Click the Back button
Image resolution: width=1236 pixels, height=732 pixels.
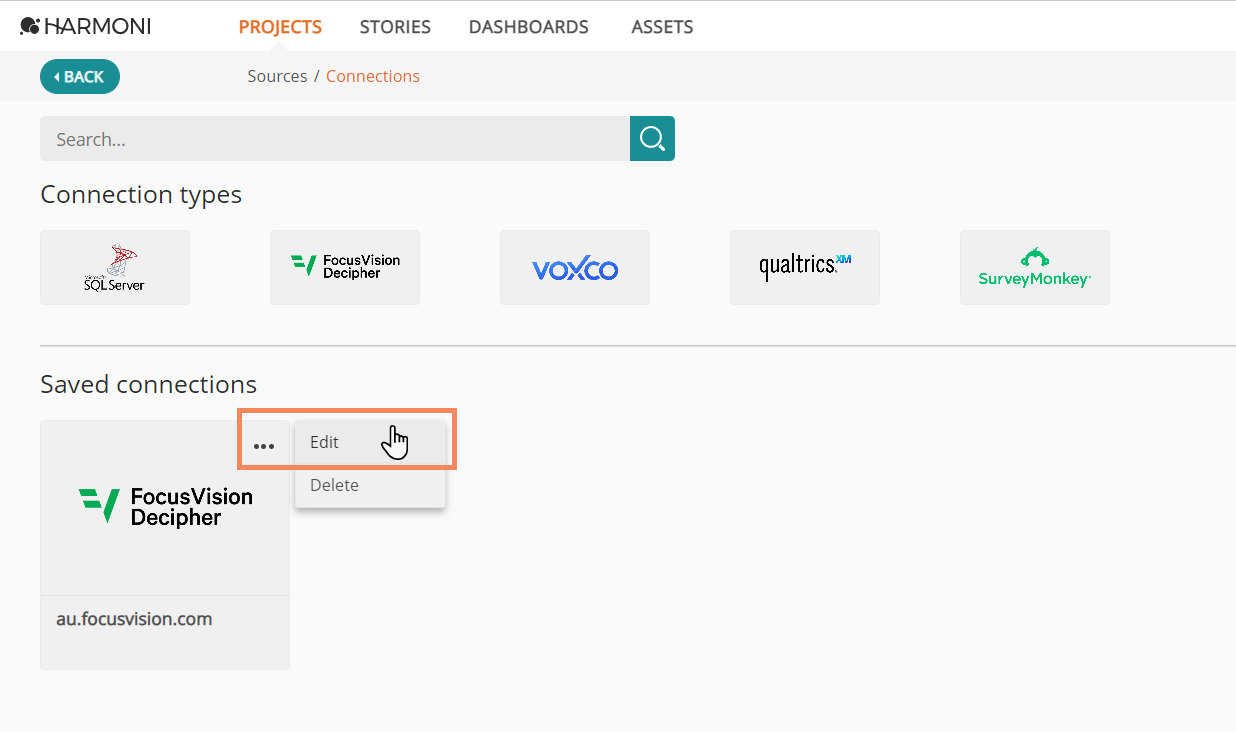pos(80,77)
